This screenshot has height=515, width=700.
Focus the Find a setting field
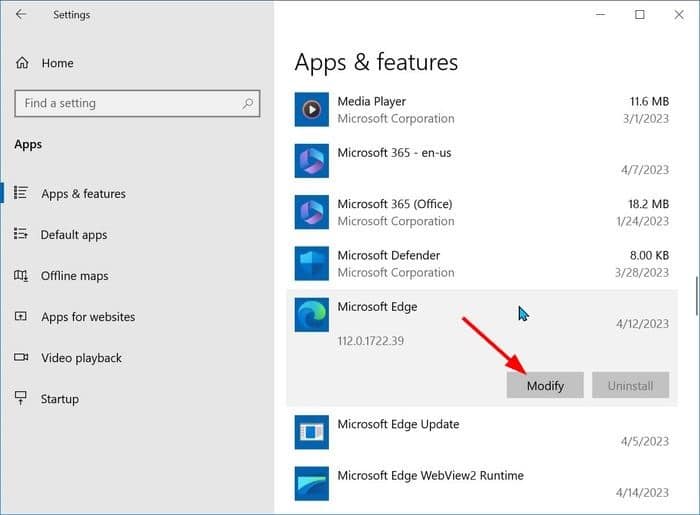[x=137, y=104]
